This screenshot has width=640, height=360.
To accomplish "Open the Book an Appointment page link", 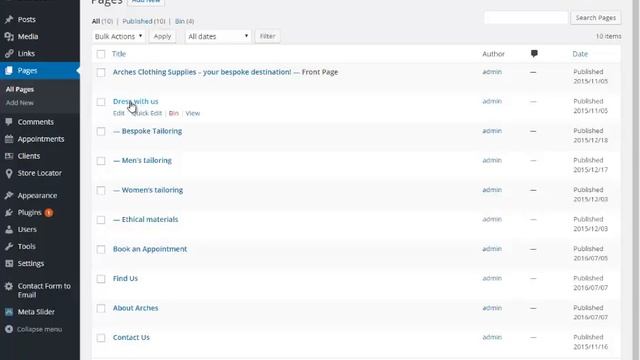I will tap(150, 249).
